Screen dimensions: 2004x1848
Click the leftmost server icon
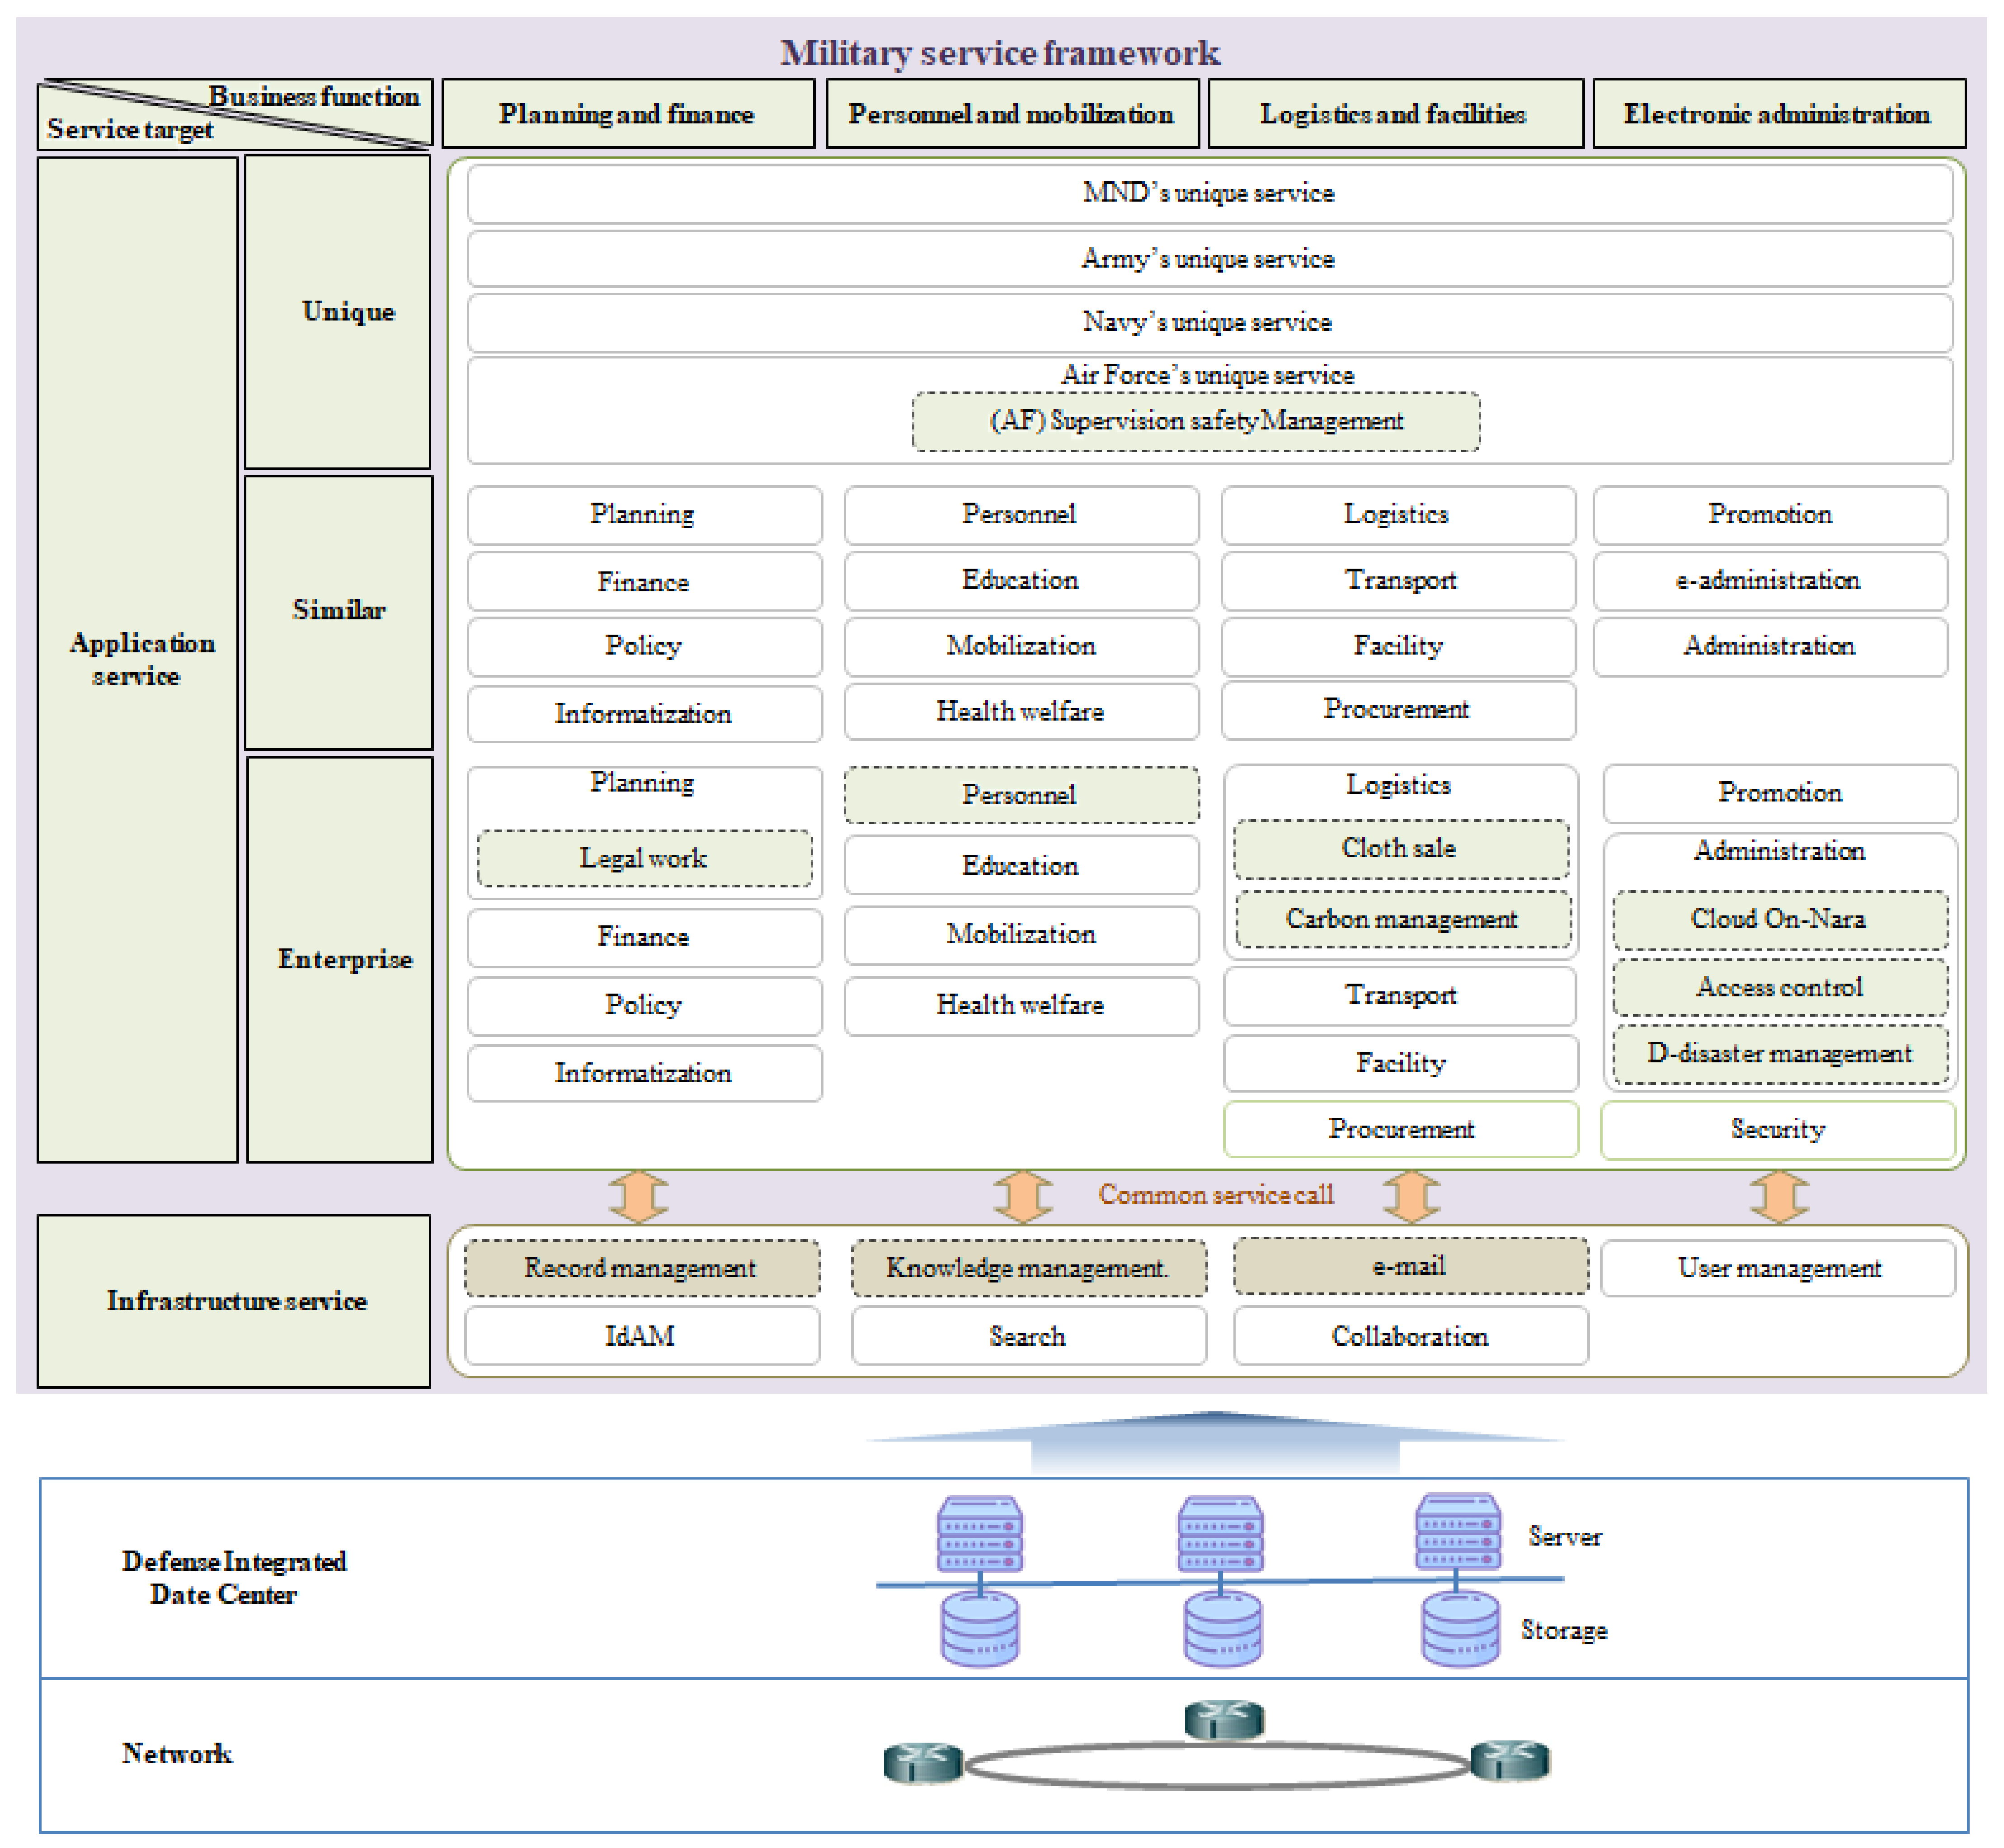(x=979, y=1533)
